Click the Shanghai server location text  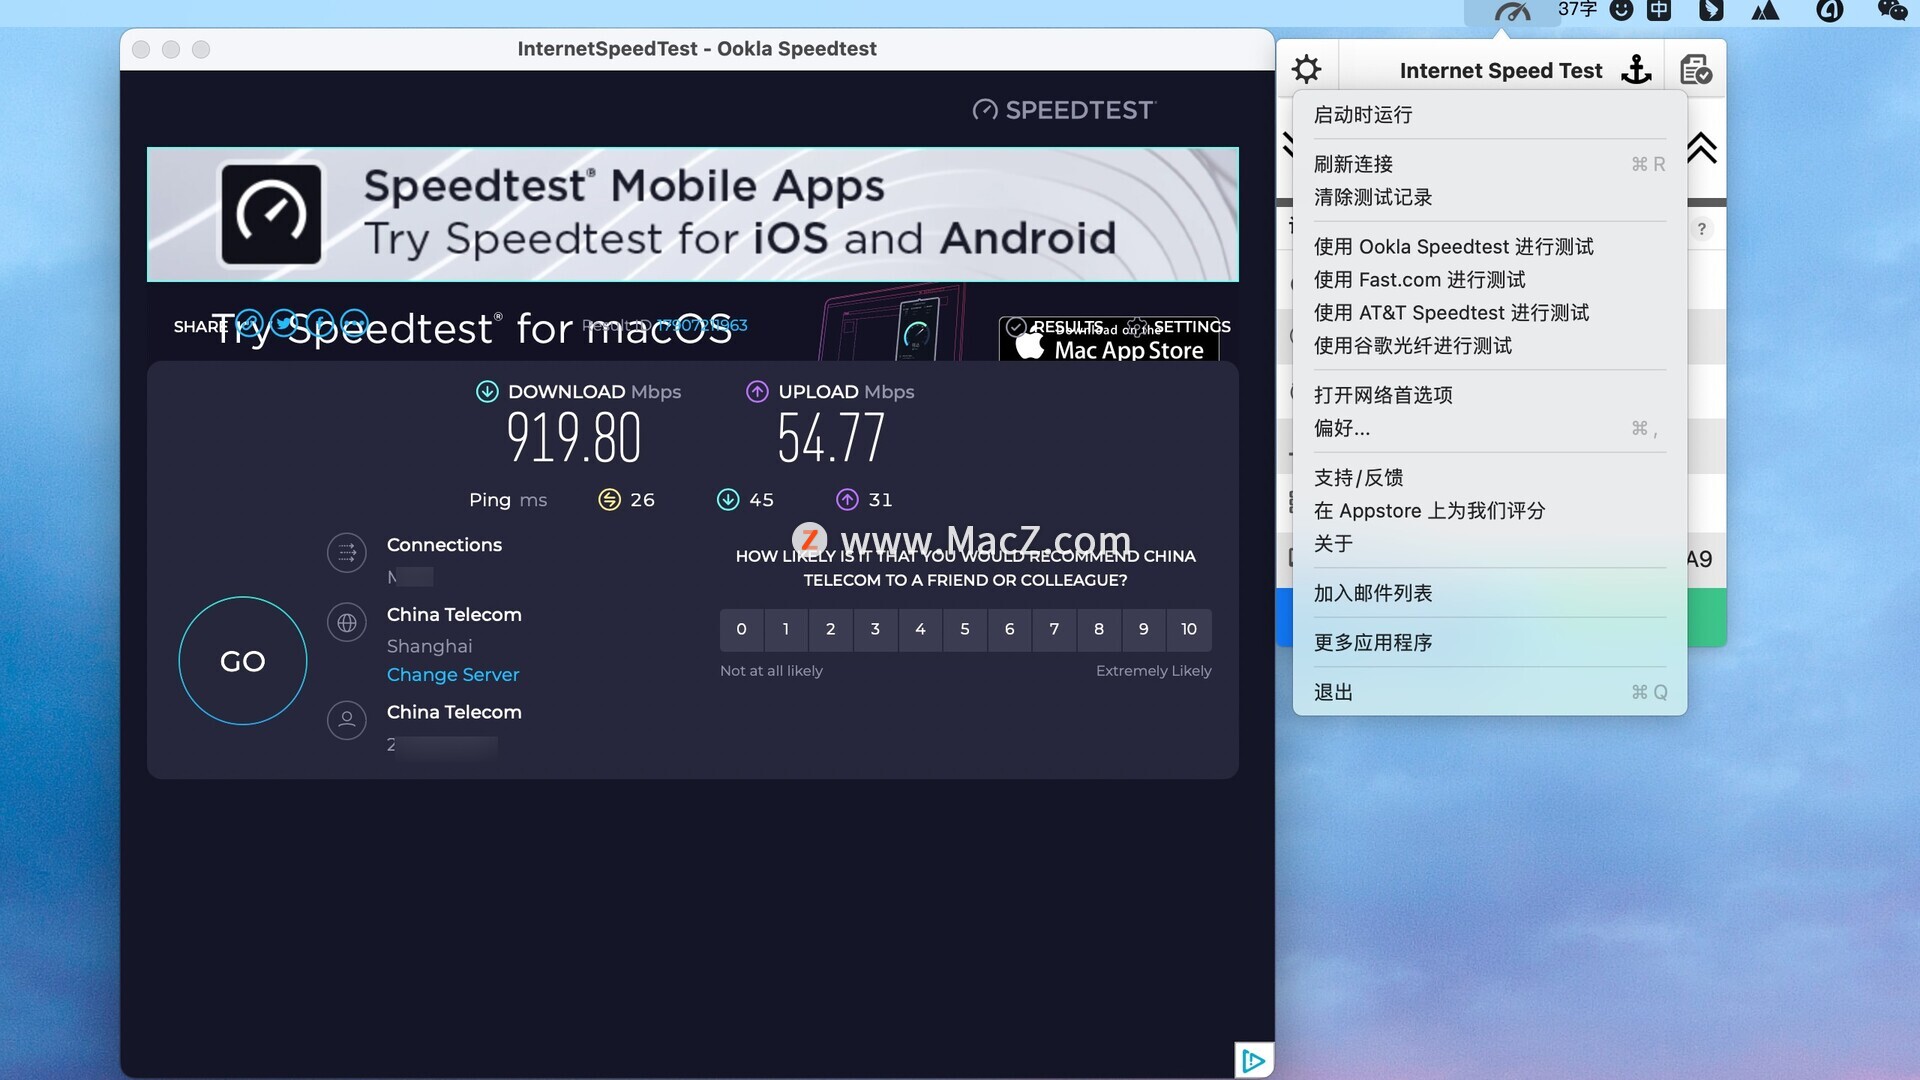[430, 647]
